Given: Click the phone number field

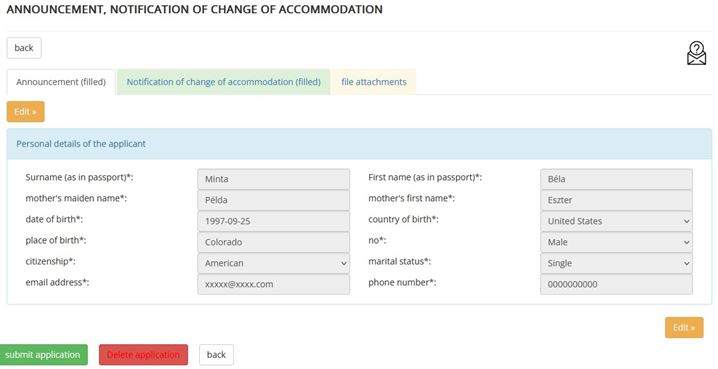Looking at the screenshot, I should click(x=616, y=284).
